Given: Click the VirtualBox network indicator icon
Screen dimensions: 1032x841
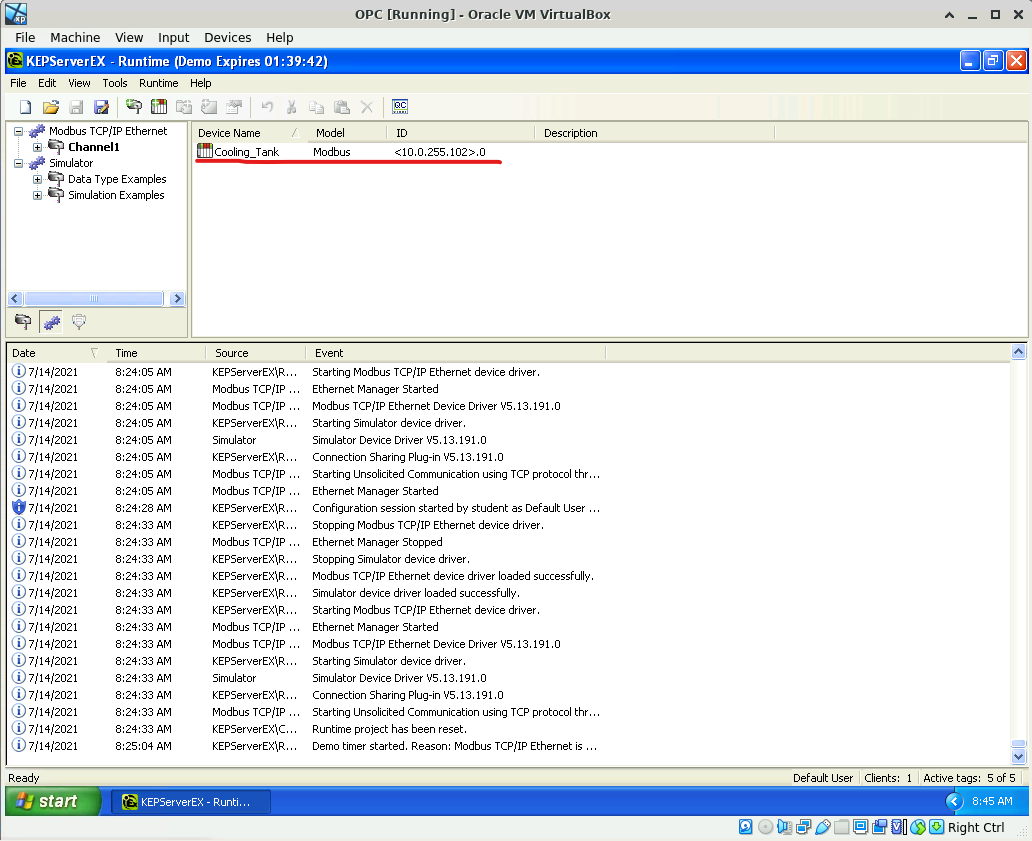Looking at the screenshot, I should (804, 827).
